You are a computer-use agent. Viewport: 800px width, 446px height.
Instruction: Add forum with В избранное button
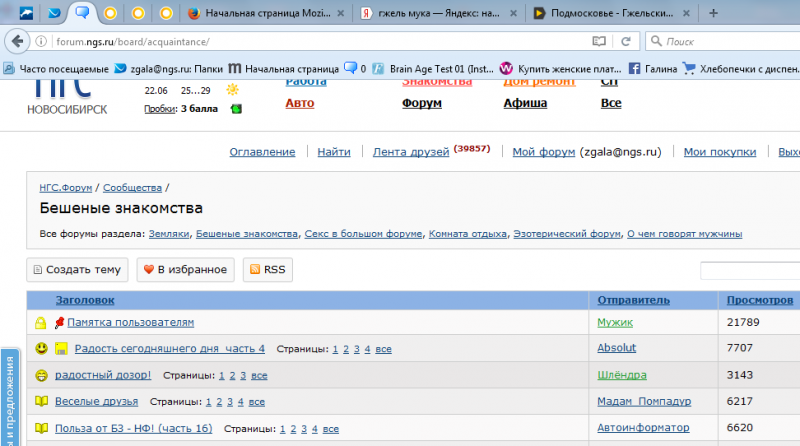pos(185,270)
